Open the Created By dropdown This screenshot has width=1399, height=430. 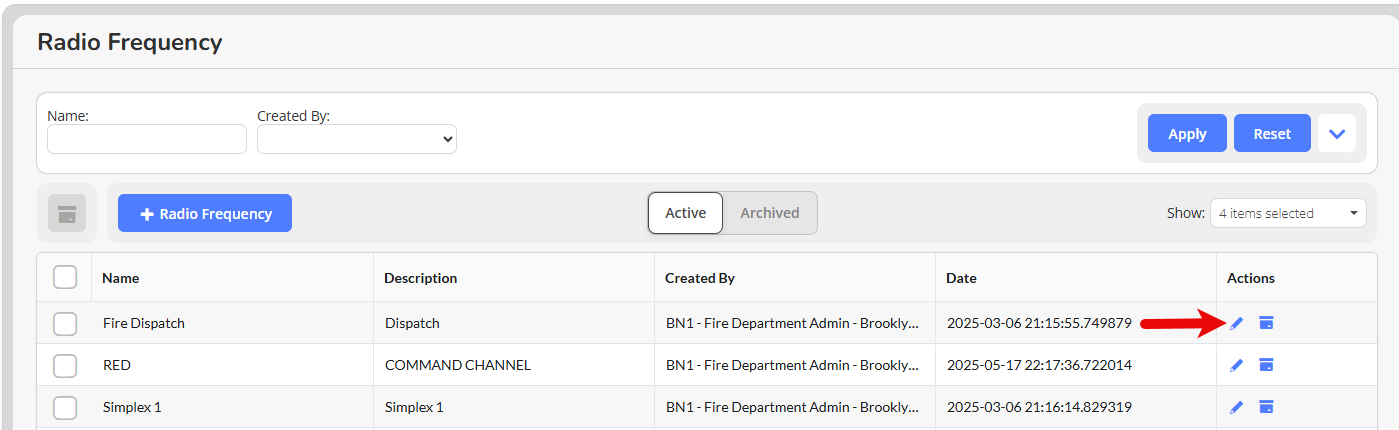click(x=357, y=139)
